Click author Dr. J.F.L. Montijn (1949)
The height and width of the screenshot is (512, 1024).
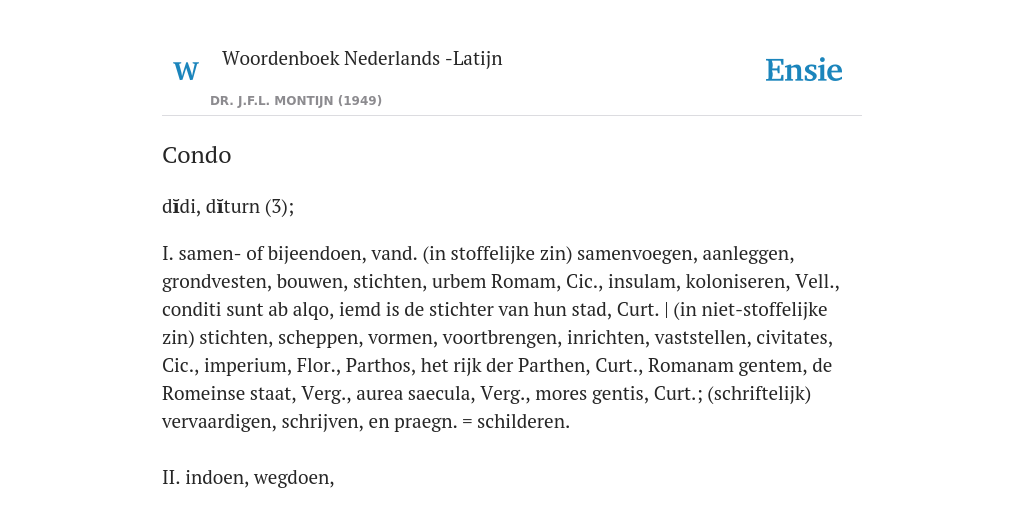click(296, 101)
